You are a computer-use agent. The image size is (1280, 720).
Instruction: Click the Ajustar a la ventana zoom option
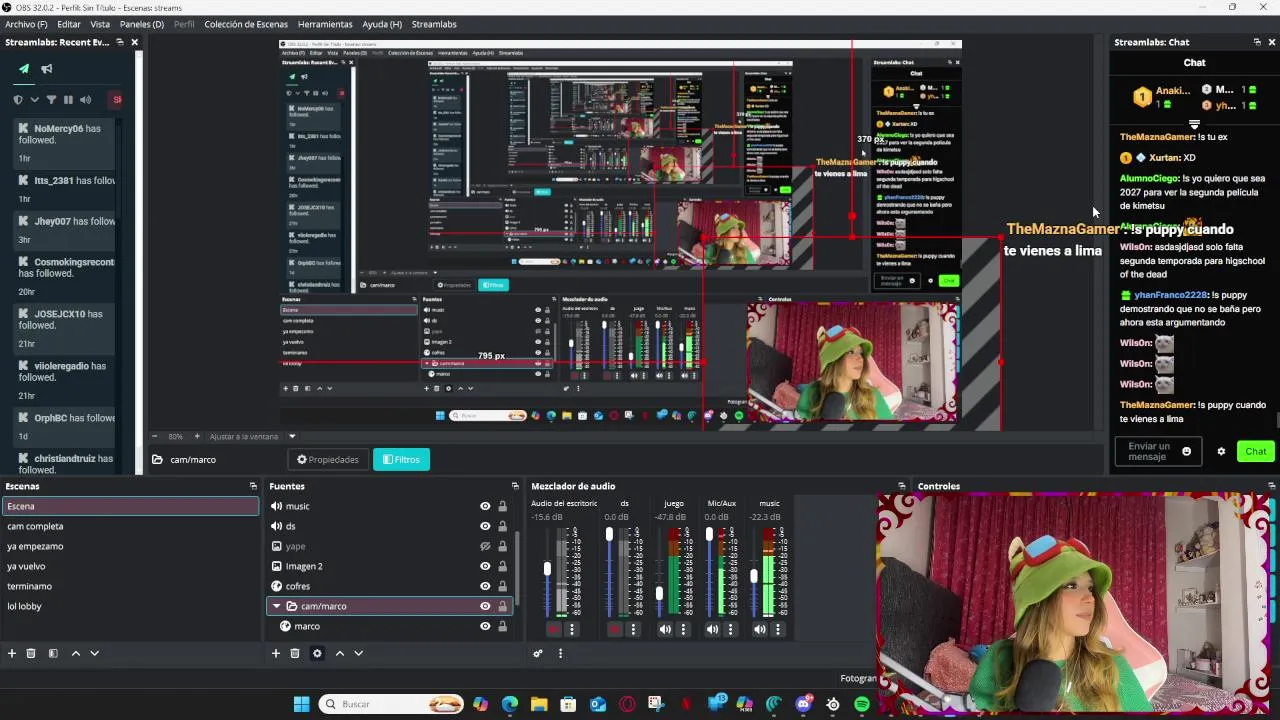(x=244, y=436)
